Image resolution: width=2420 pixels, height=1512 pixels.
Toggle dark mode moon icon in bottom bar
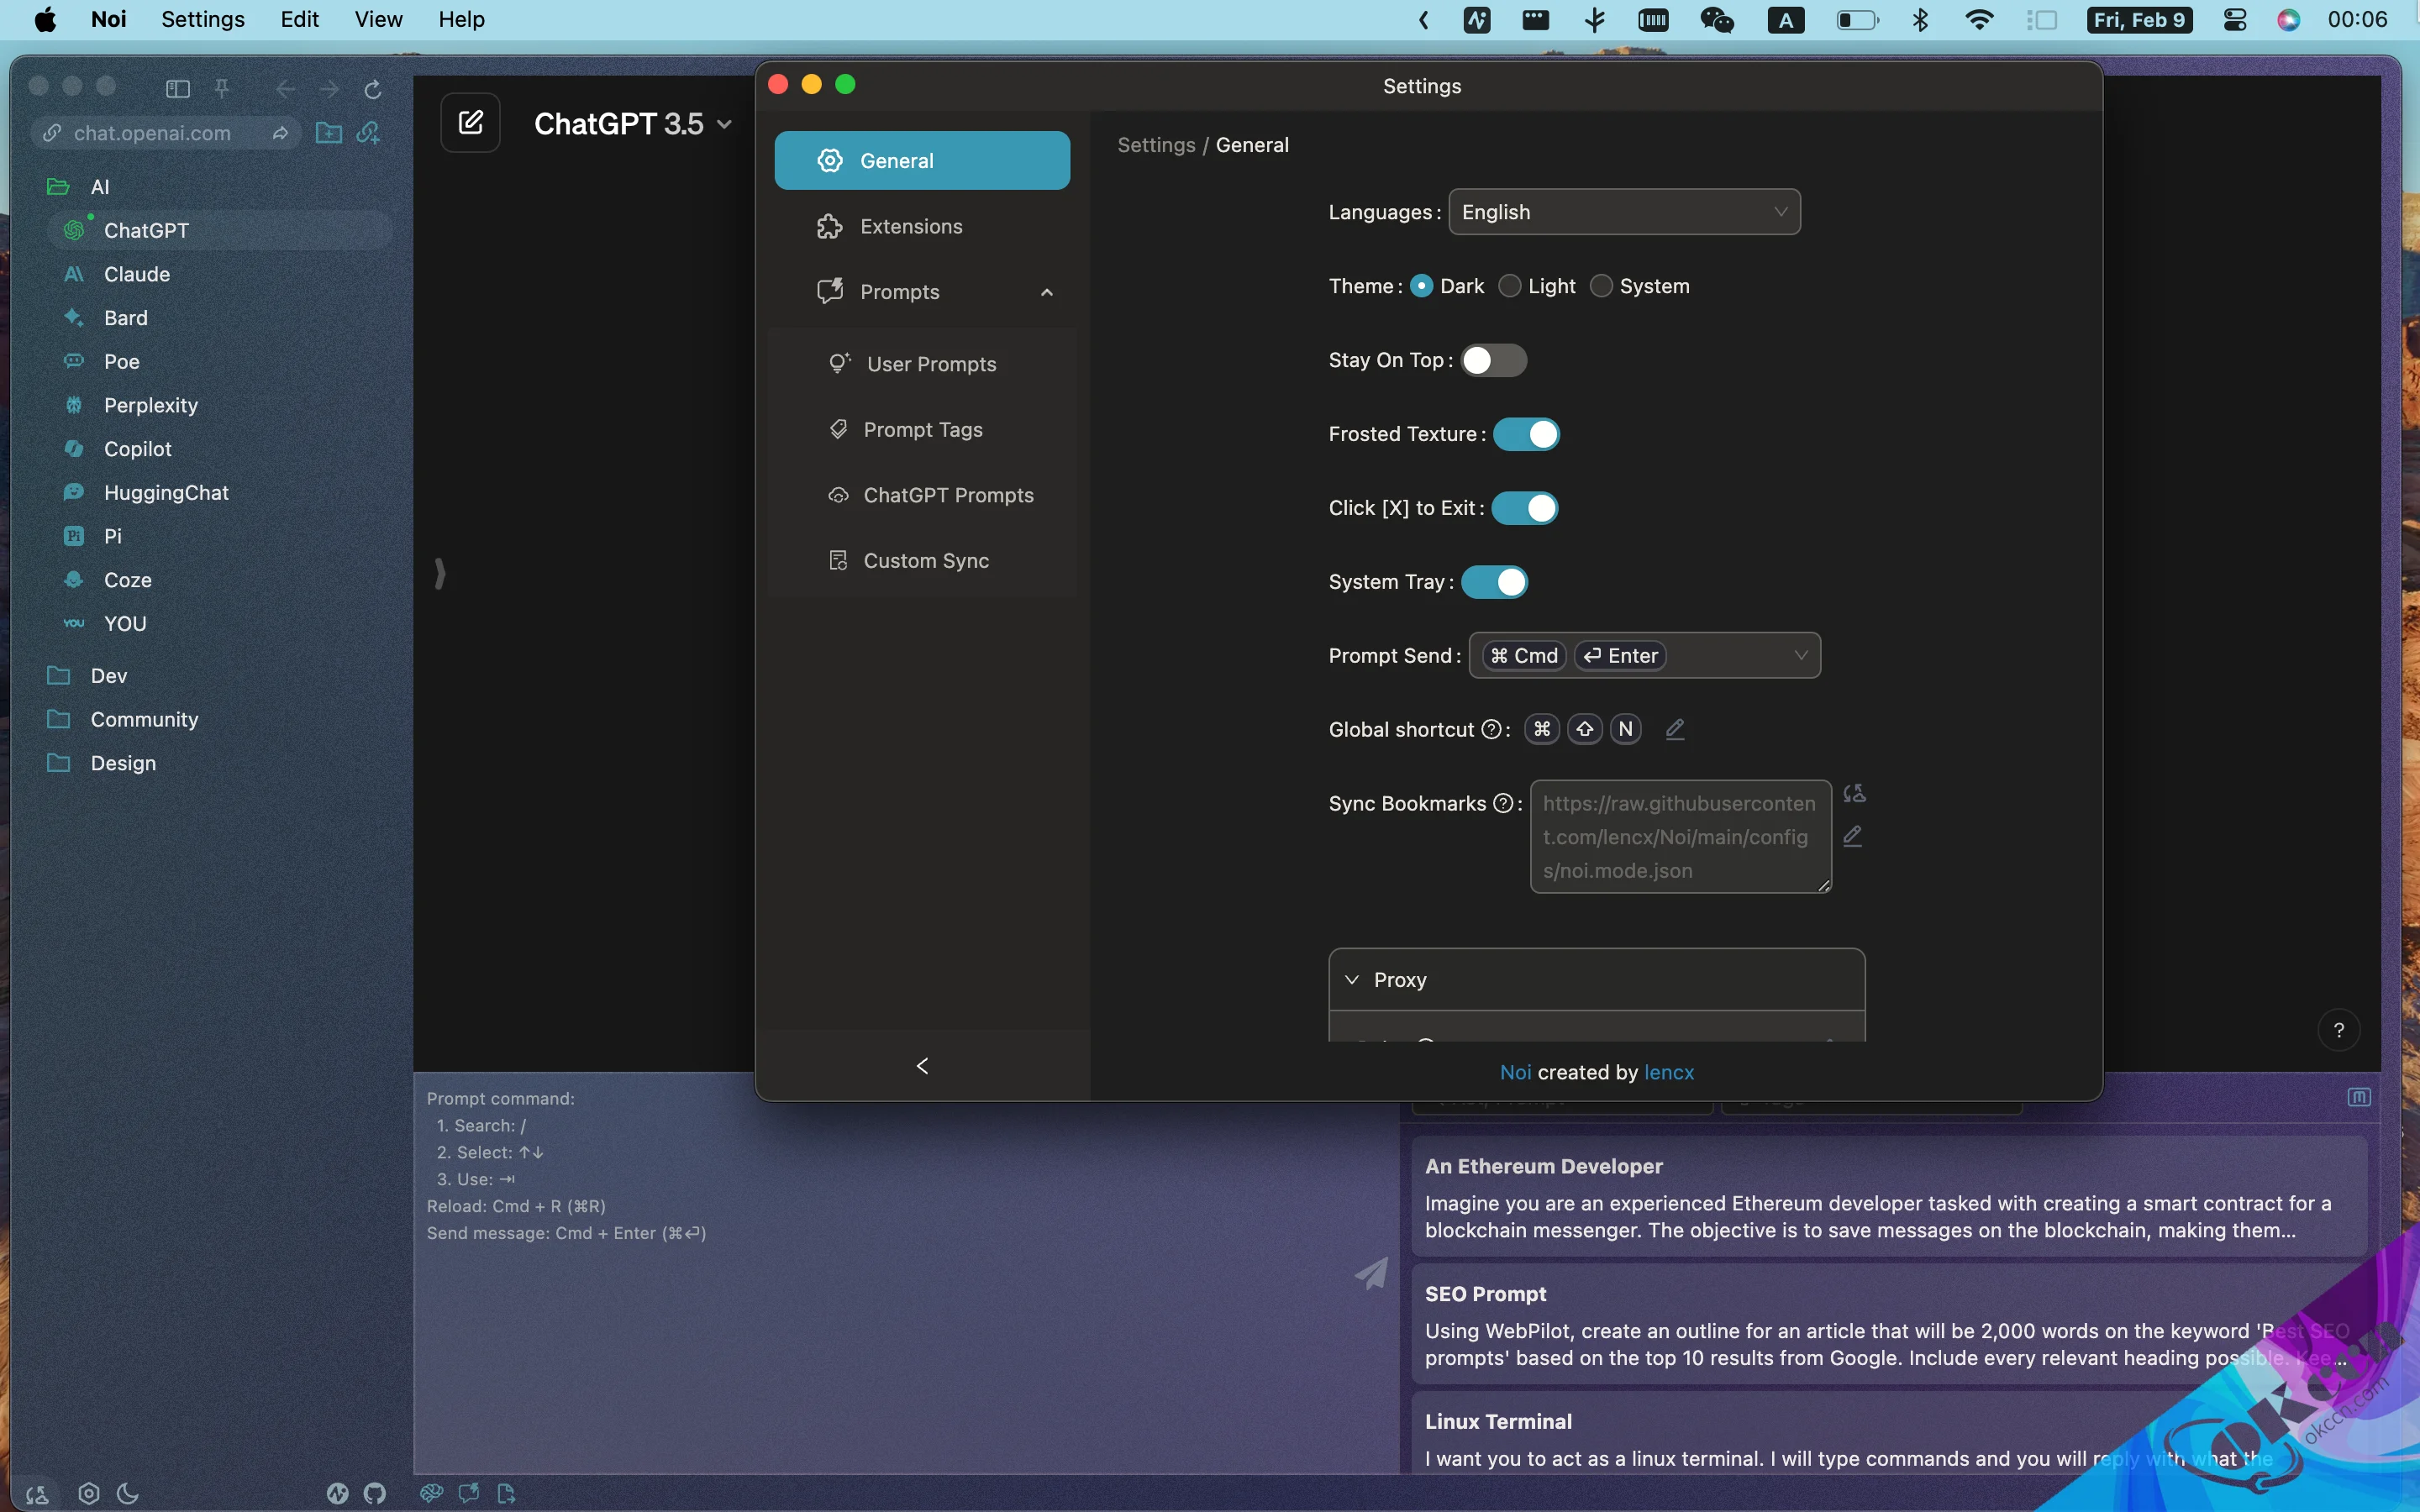pyautogui.click(x=128, y=1493)
